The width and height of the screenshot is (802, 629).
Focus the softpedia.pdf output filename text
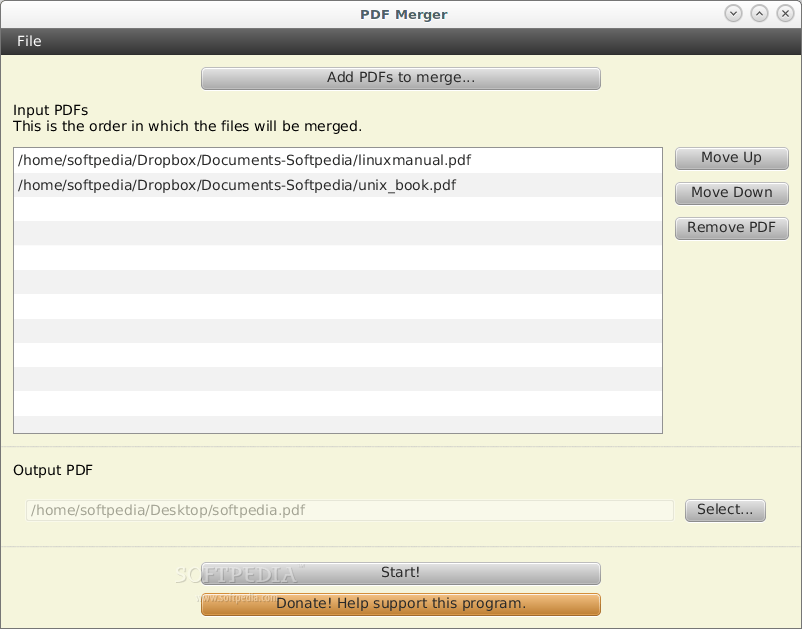point(348,510)
